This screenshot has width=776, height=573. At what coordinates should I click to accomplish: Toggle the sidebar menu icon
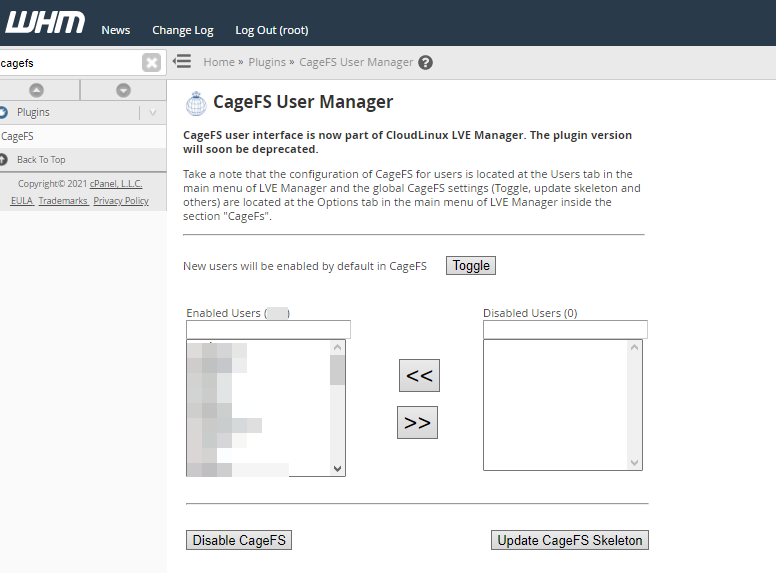[x=182, y=62]
